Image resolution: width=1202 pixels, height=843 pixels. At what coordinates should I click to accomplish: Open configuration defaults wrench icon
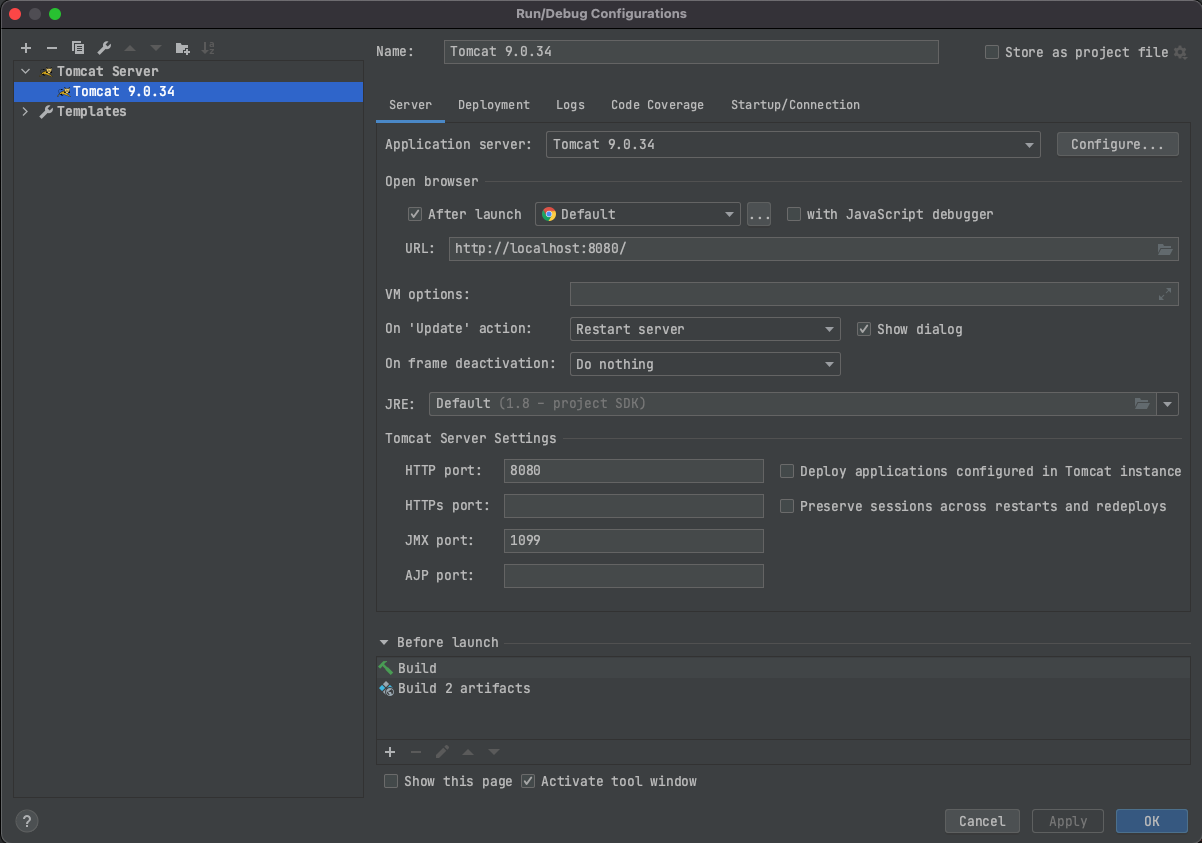[x=104, y=48]
